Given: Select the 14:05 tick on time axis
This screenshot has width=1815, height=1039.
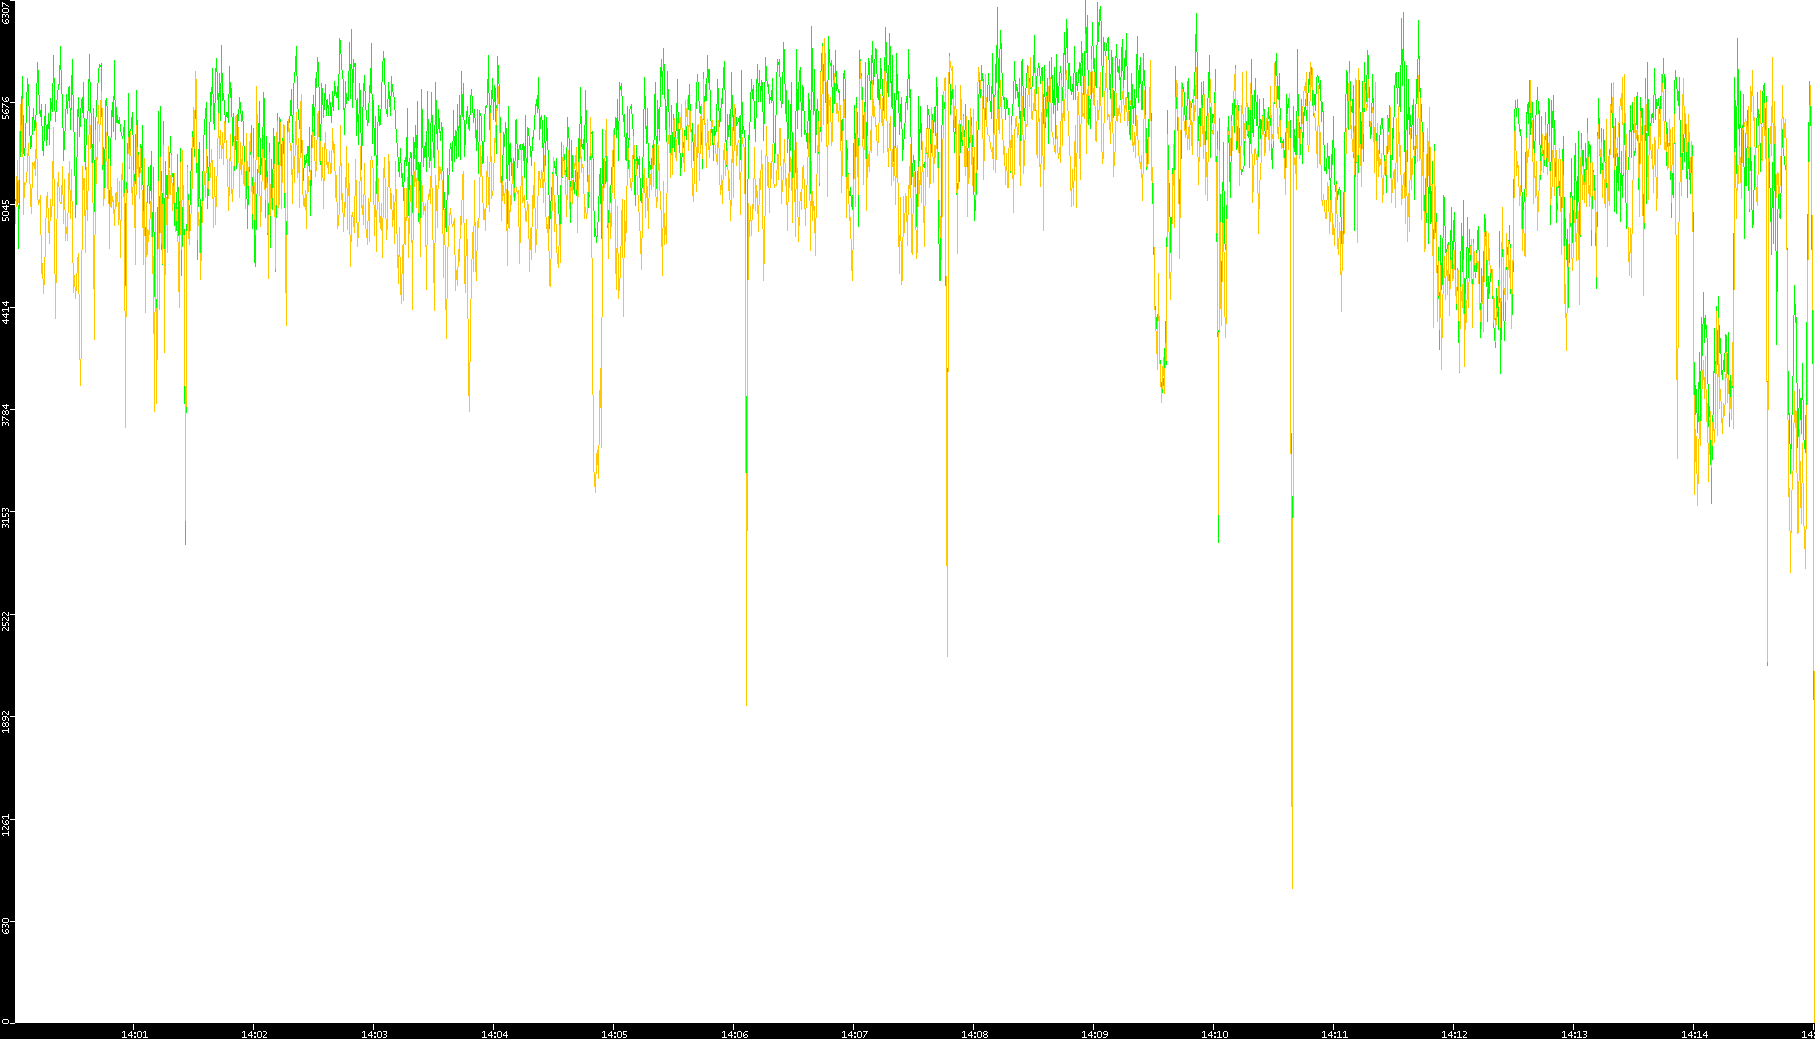Looking at the screenshot, I should (614, 1034).
